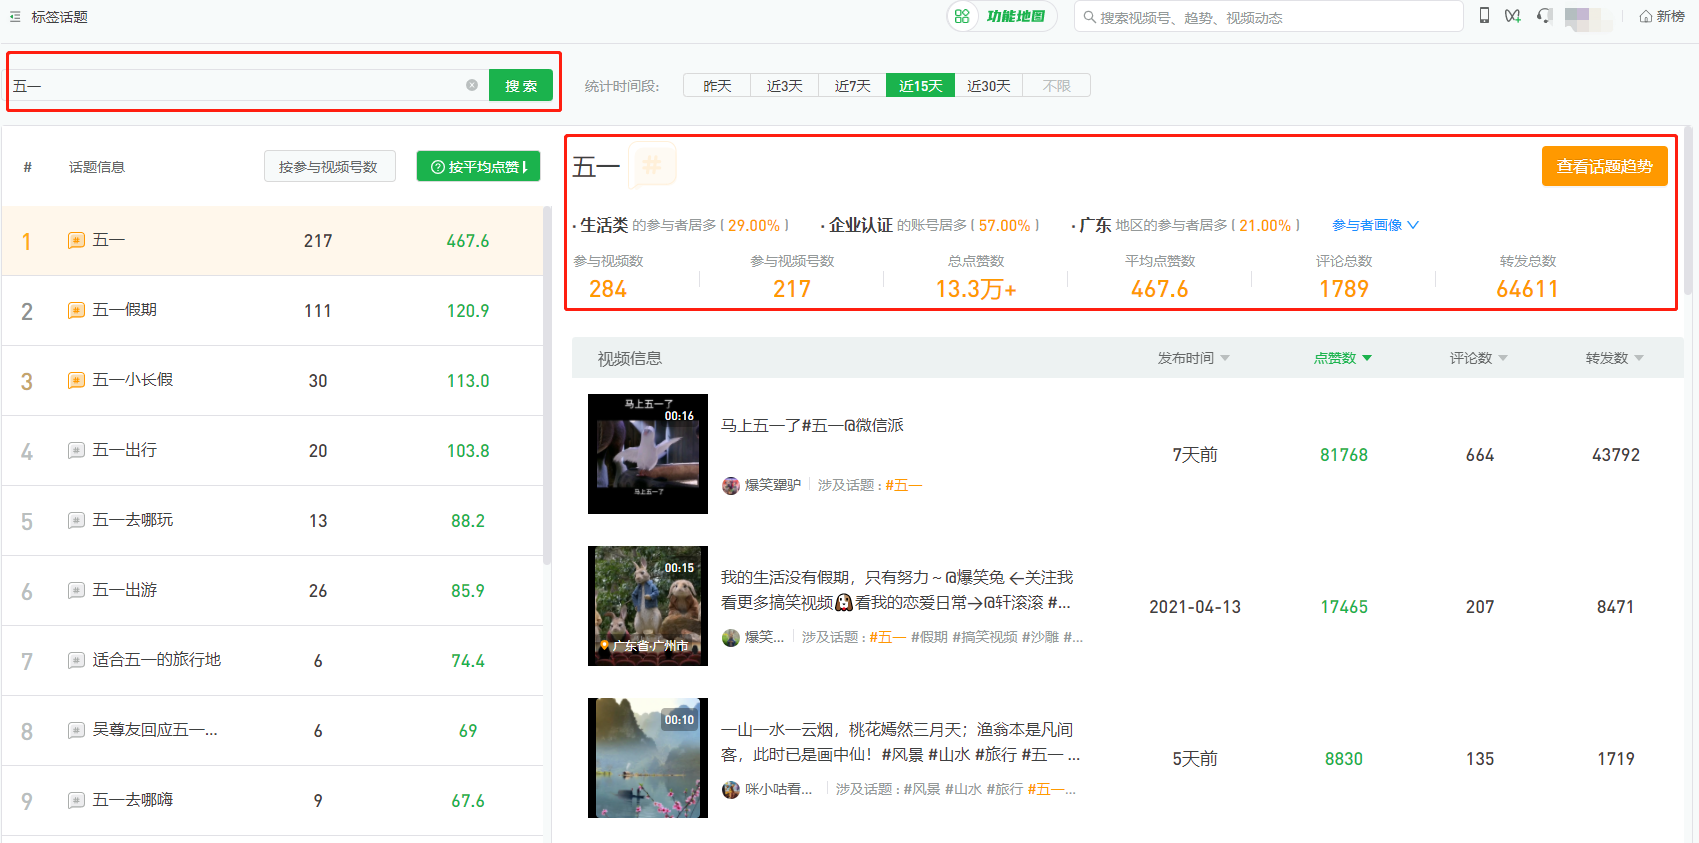The height and width of the screenshot is (843, 1699).
Task: Open video title 一山一水一云烟
Action: [900, 742]
